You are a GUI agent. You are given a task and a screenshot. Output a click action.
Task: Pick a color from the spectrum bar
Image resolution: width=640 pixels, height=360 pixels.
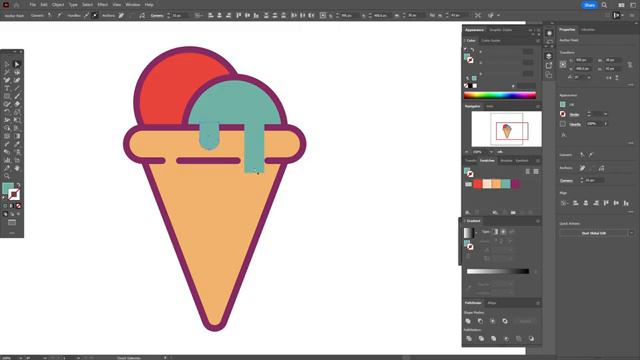(x=500, y=96)
